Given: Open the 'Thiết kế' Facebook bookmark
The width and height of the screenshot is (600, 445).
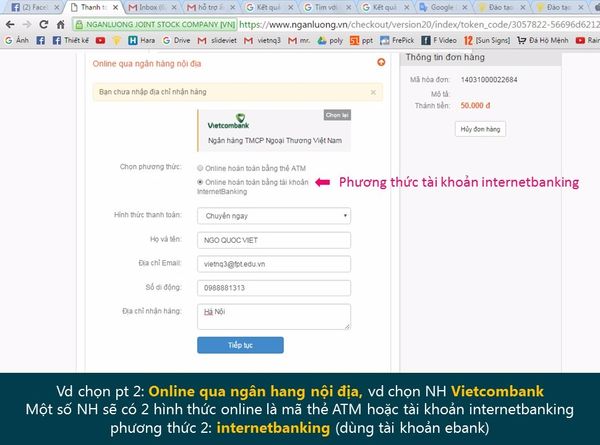Looking at the screenshot, I should [71, 40].
